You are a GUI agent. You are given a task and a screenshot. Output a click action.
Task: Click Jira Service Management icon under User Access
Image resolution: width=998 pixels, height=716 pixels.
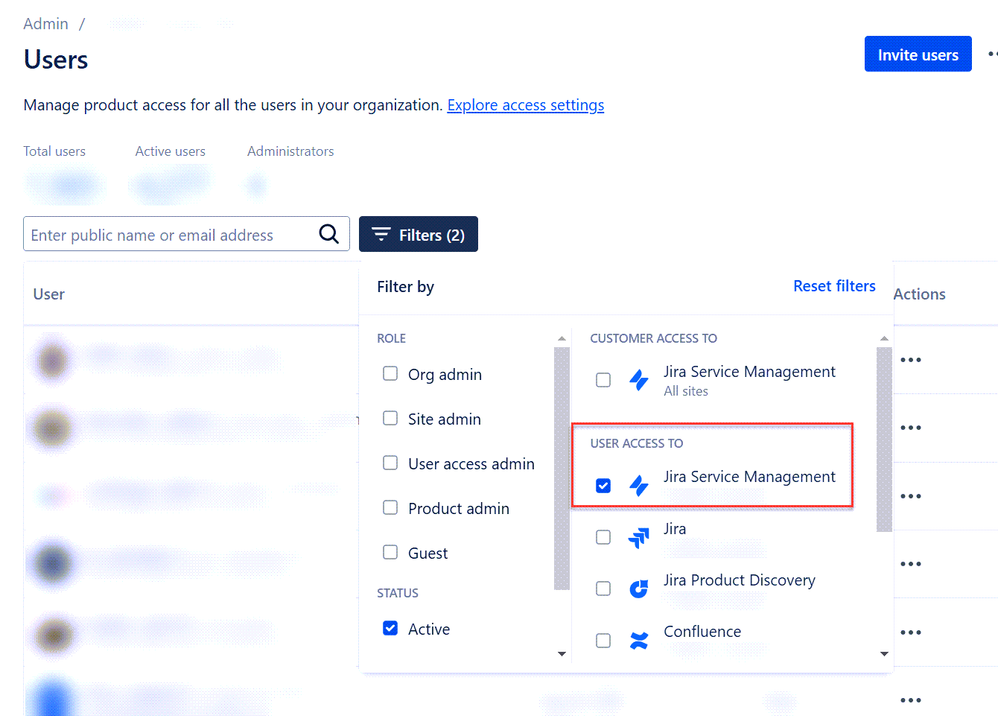coord(638,486)
